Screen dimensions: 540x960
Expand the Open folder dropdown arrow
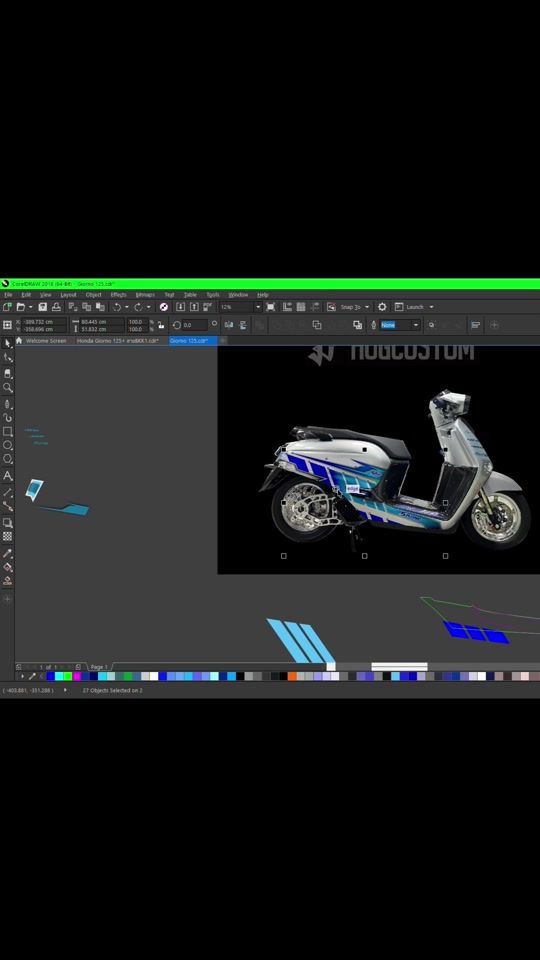coord(31,307)
